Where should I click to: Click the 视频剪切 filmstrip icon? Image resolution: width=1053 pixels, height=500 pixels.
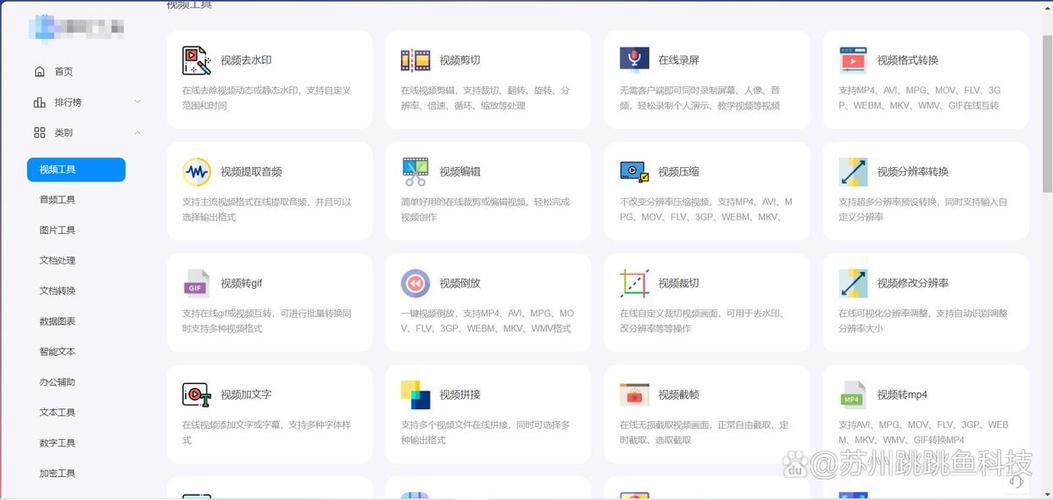point(415,60)
